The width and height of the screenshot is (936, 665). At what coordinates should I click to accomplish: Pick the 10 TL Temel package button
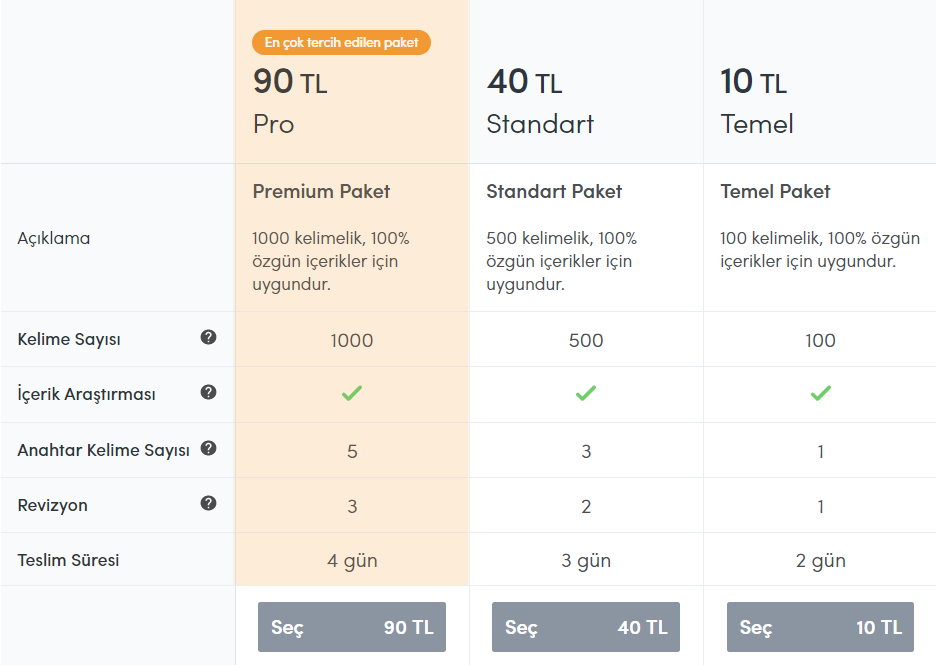click(x=820, y=627)
